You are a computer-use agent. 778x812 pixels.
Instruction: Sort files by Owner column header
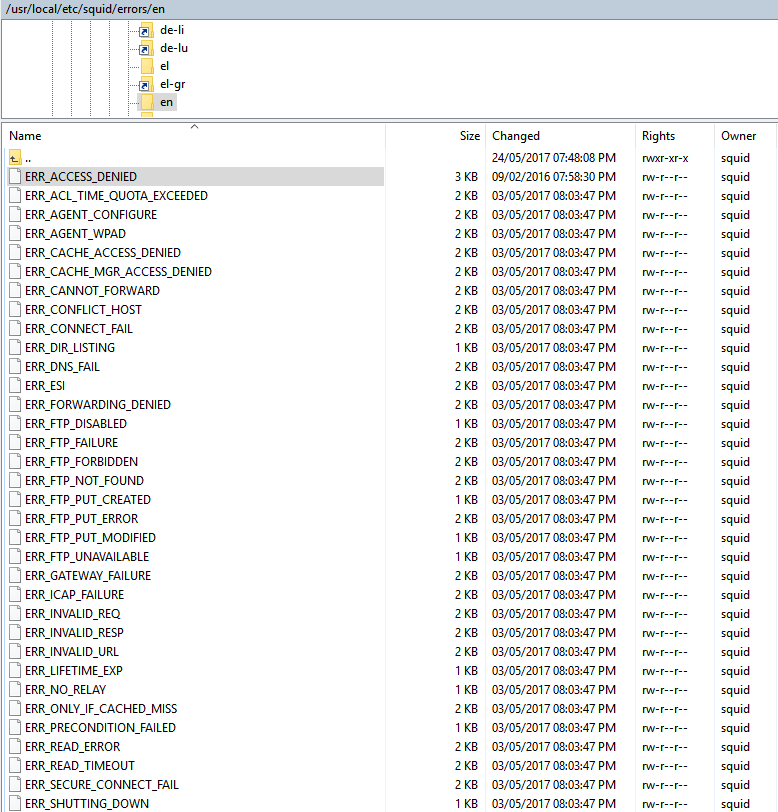(x=745, y=136)
